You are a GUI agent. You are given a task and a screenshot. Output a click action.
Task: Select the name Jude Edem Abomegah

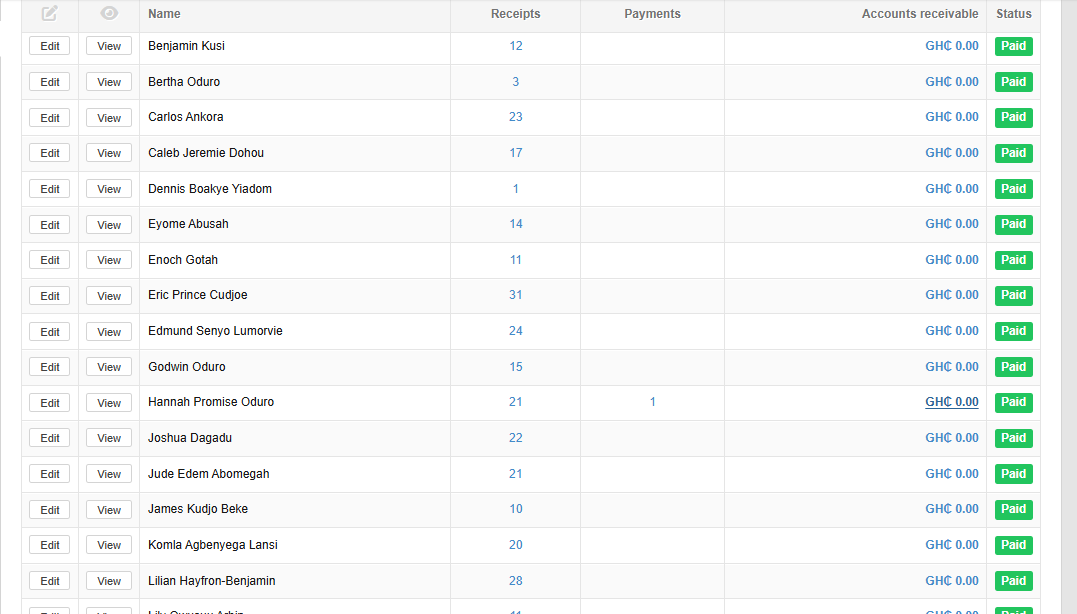click(208, 474)
